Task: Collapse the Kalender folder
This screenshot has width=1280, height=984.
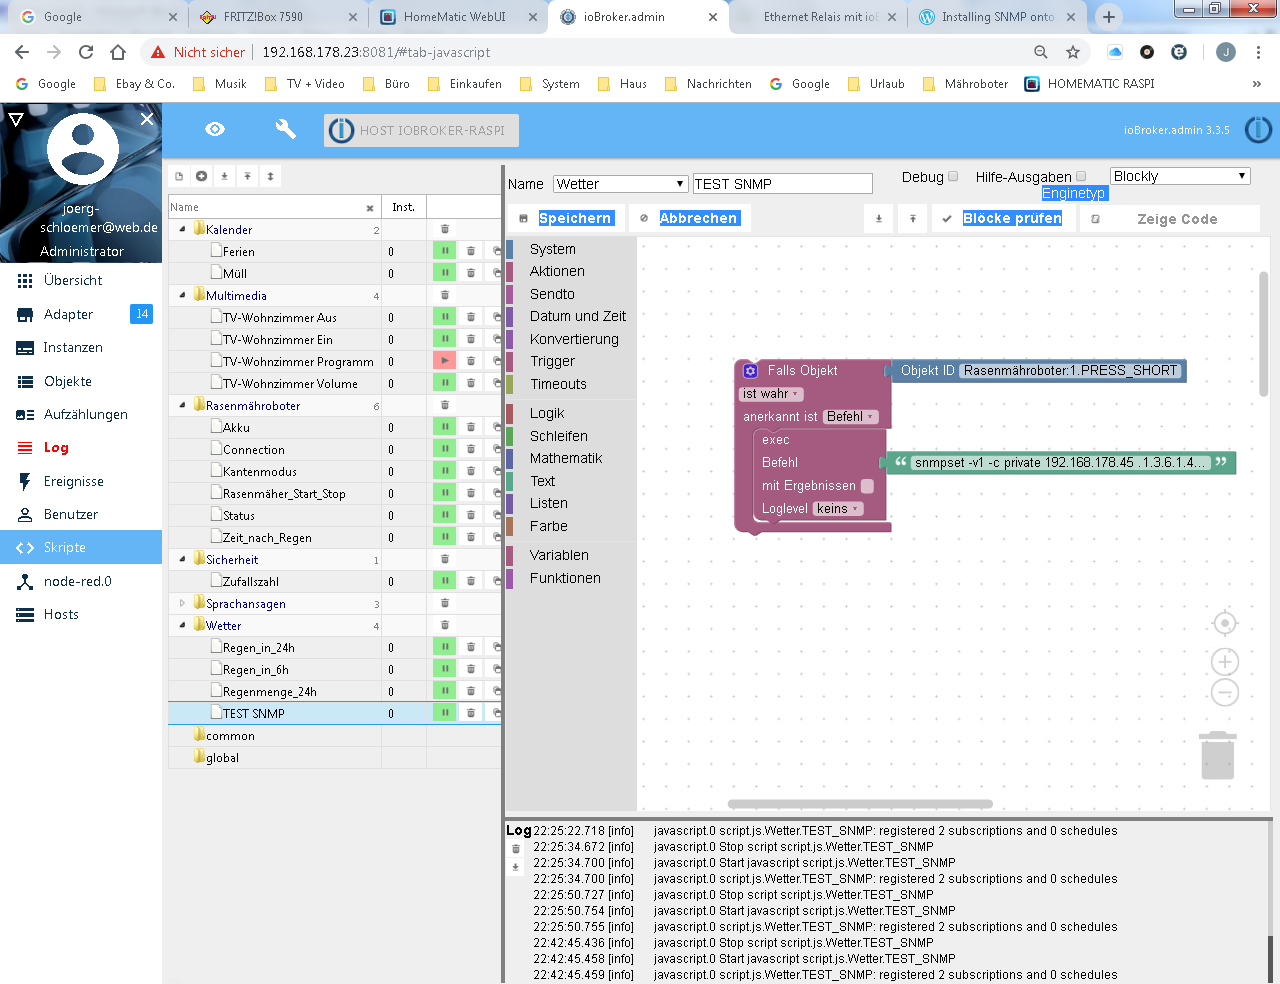Action: [182, 229]
